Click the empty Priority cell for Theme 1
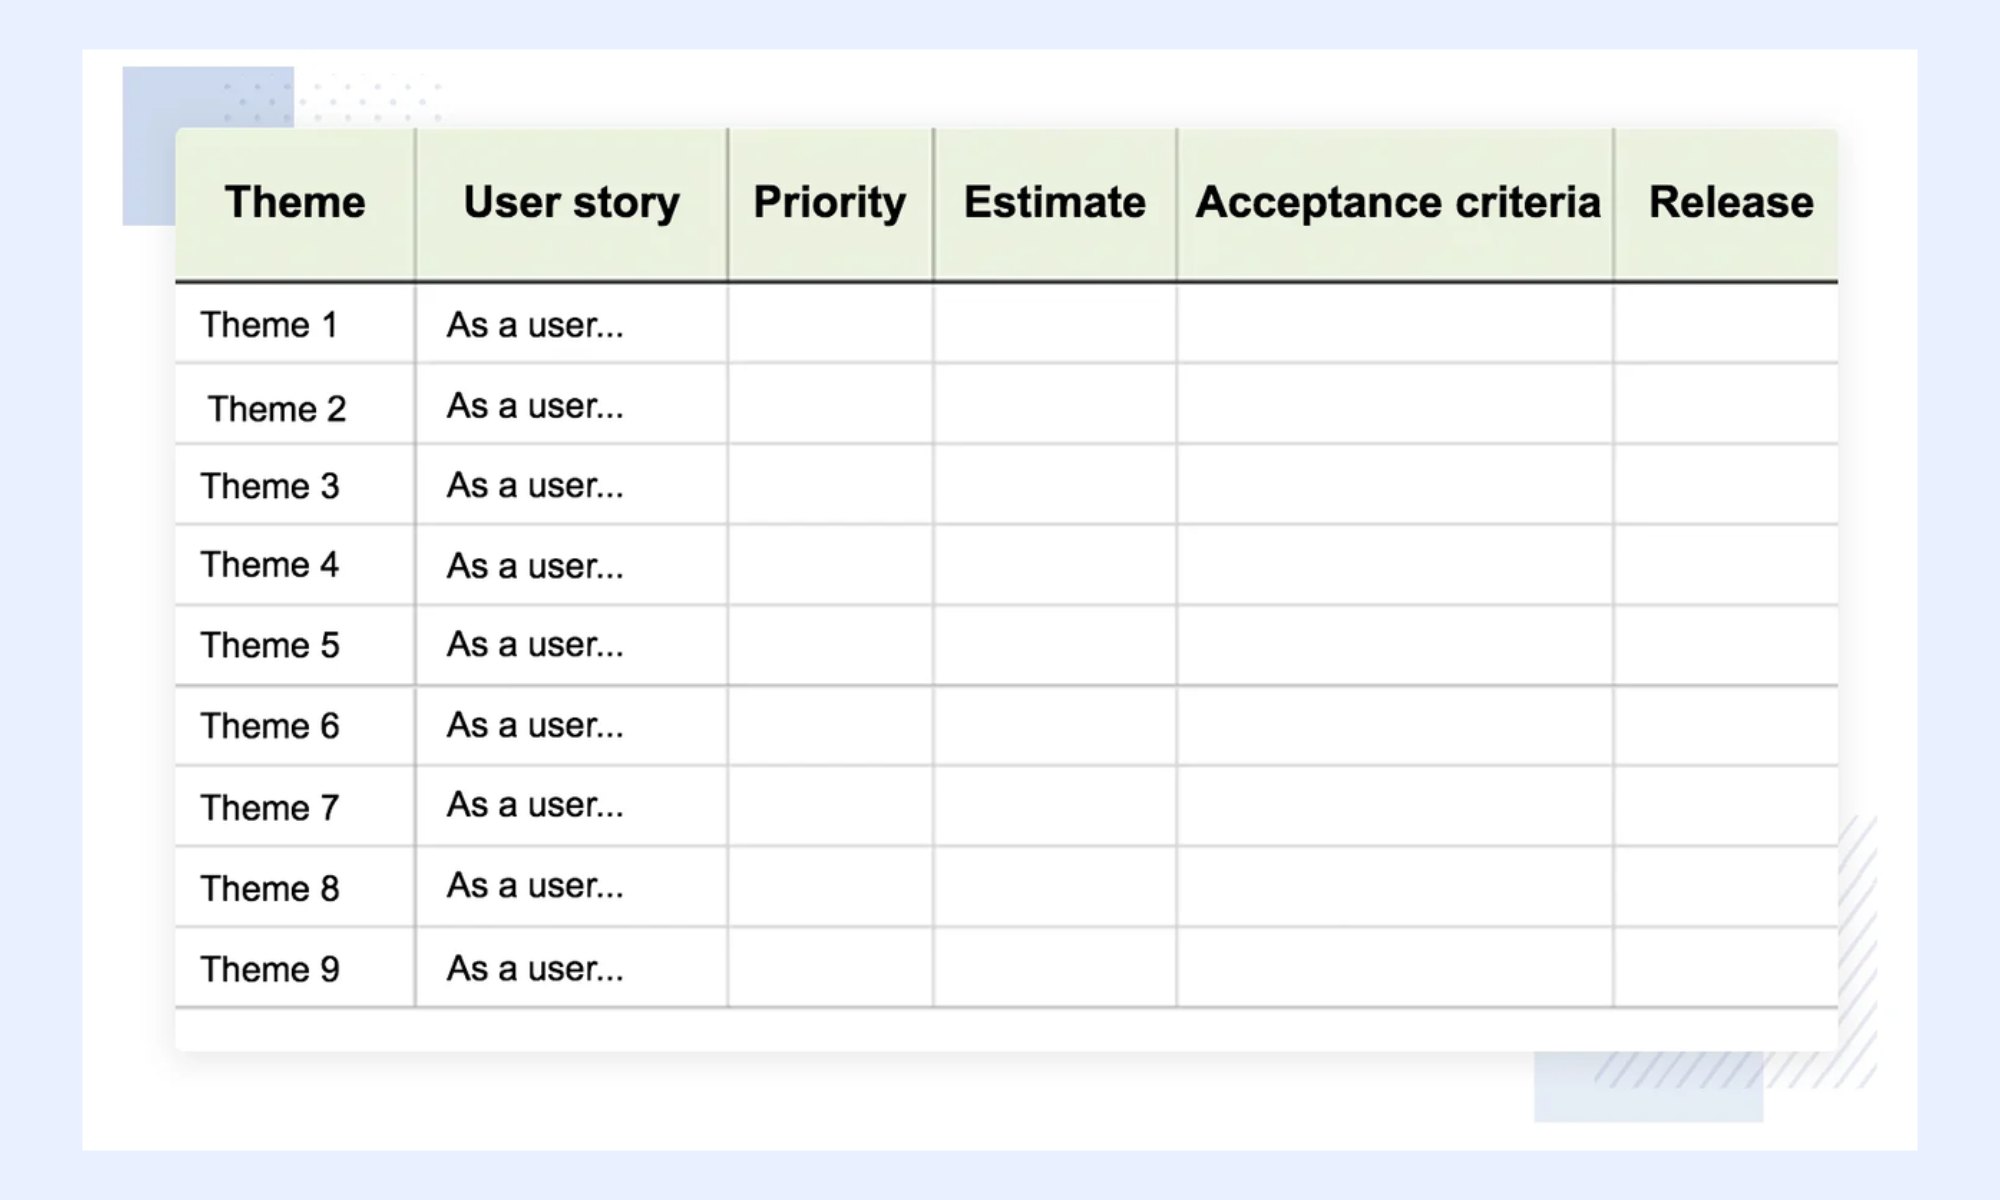The height and width of the screenshot is (1200, 2000). 830,324
